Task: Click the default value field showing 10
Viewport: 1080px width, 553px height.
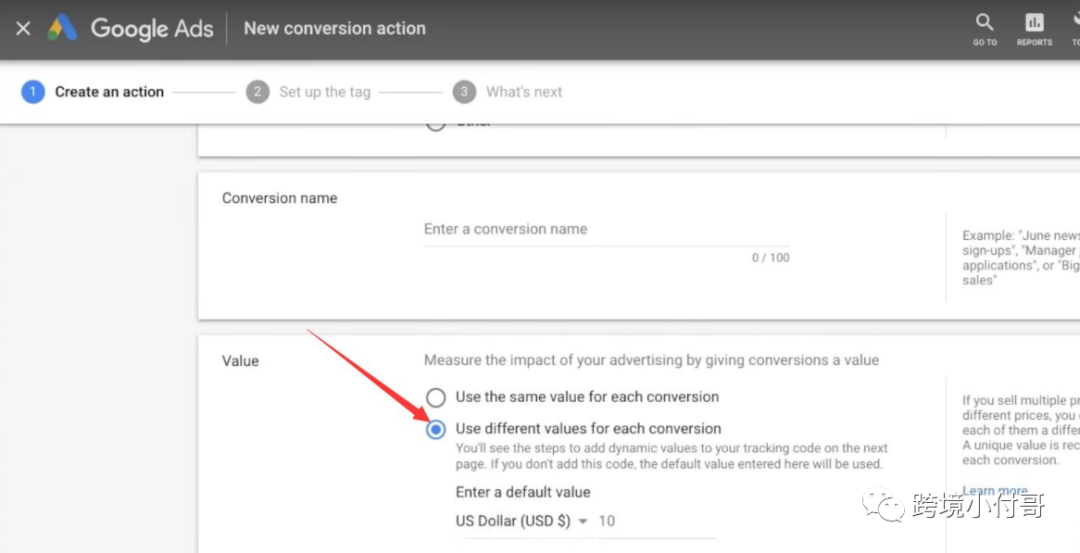Action: pyautogui.click(x=658, y=521)
